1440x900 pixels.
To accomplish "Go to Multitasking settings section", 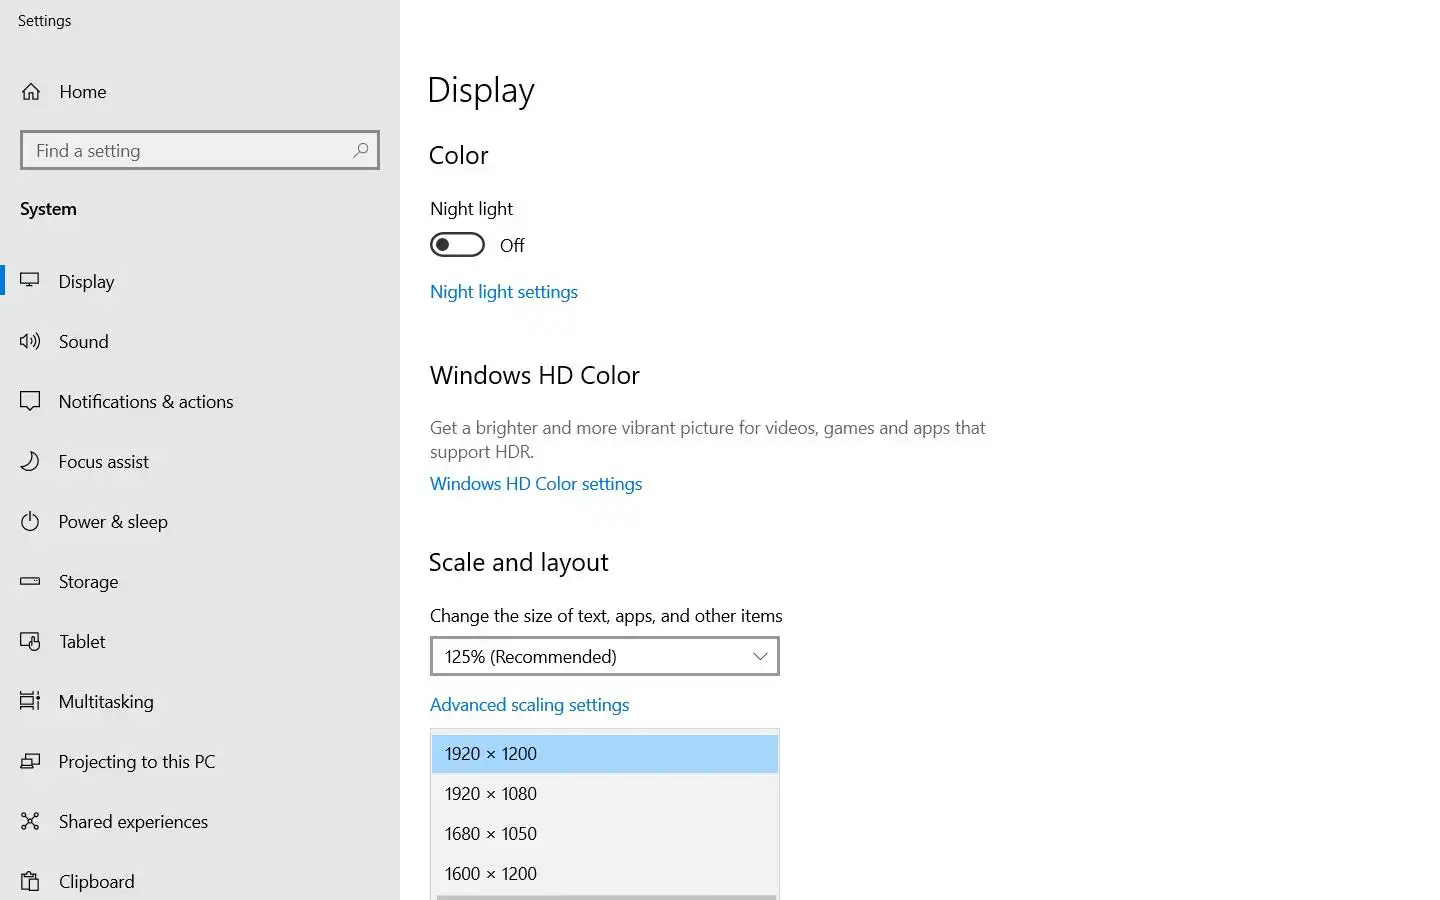I will (106, 702).
